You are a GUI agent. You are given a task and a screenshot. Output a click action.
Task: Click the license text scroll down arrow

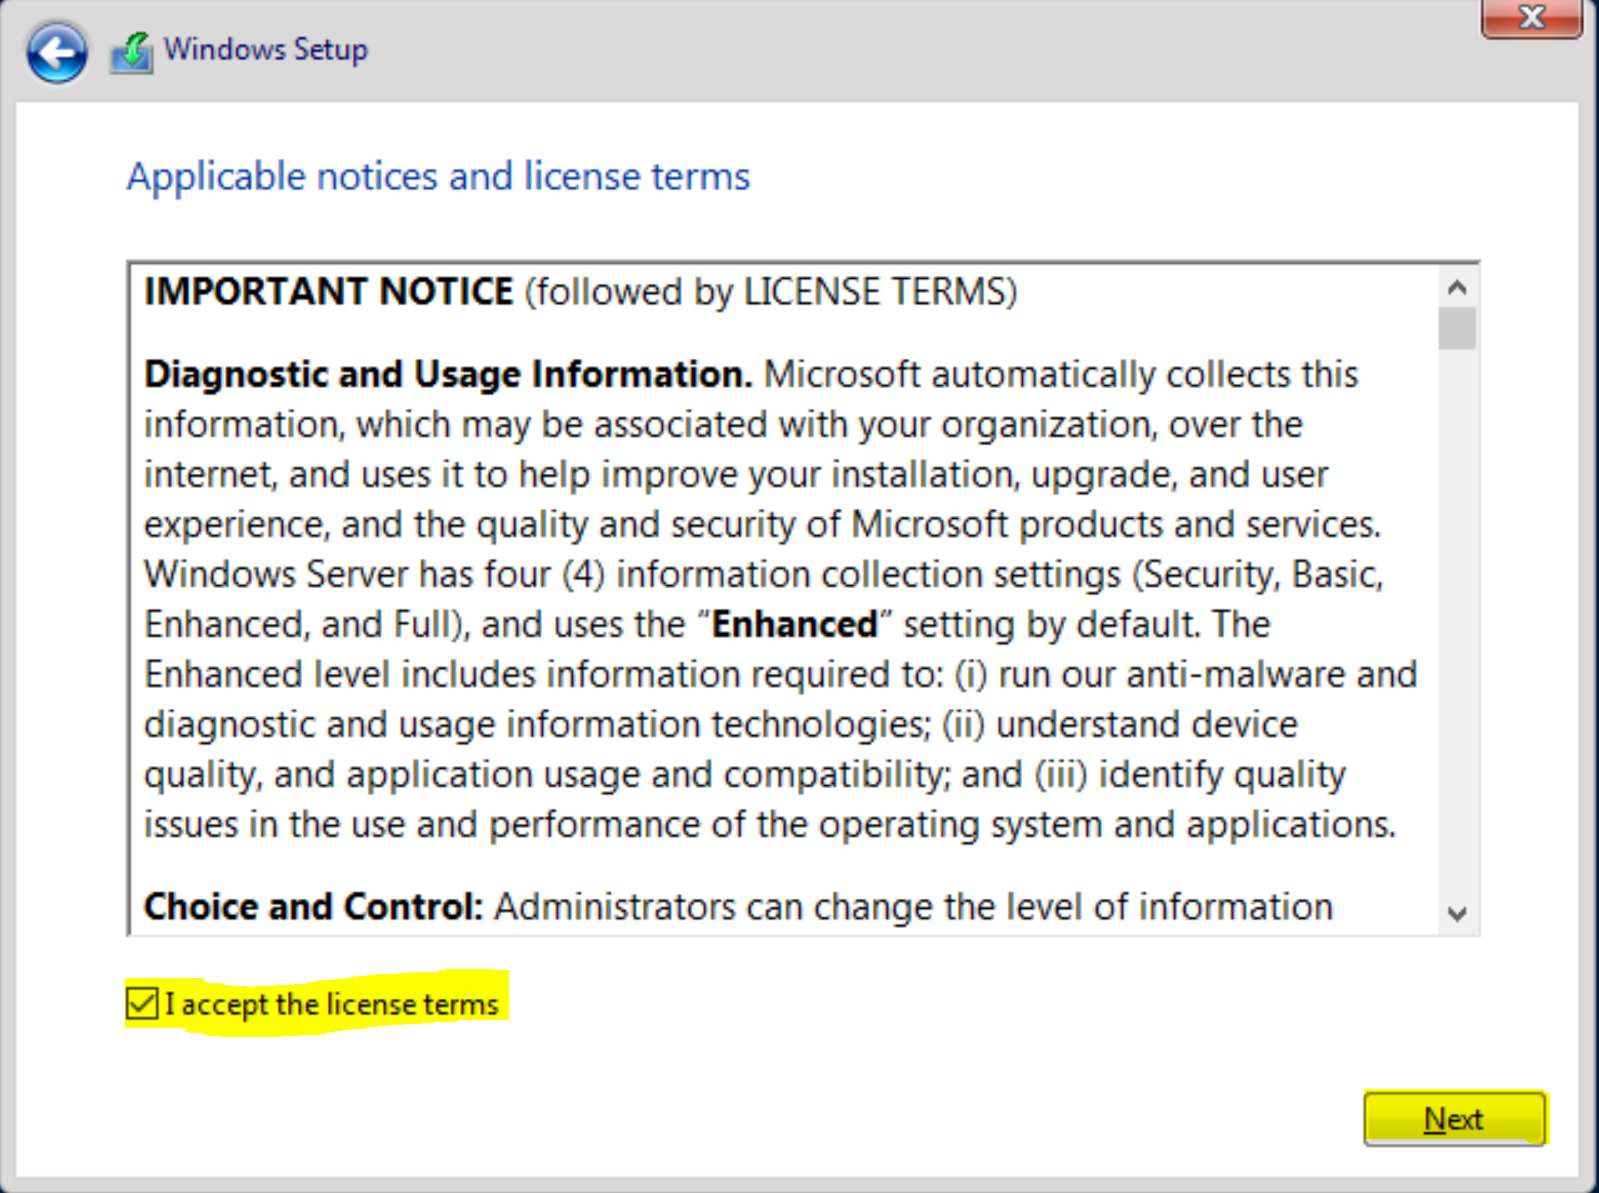point(1457,913)
